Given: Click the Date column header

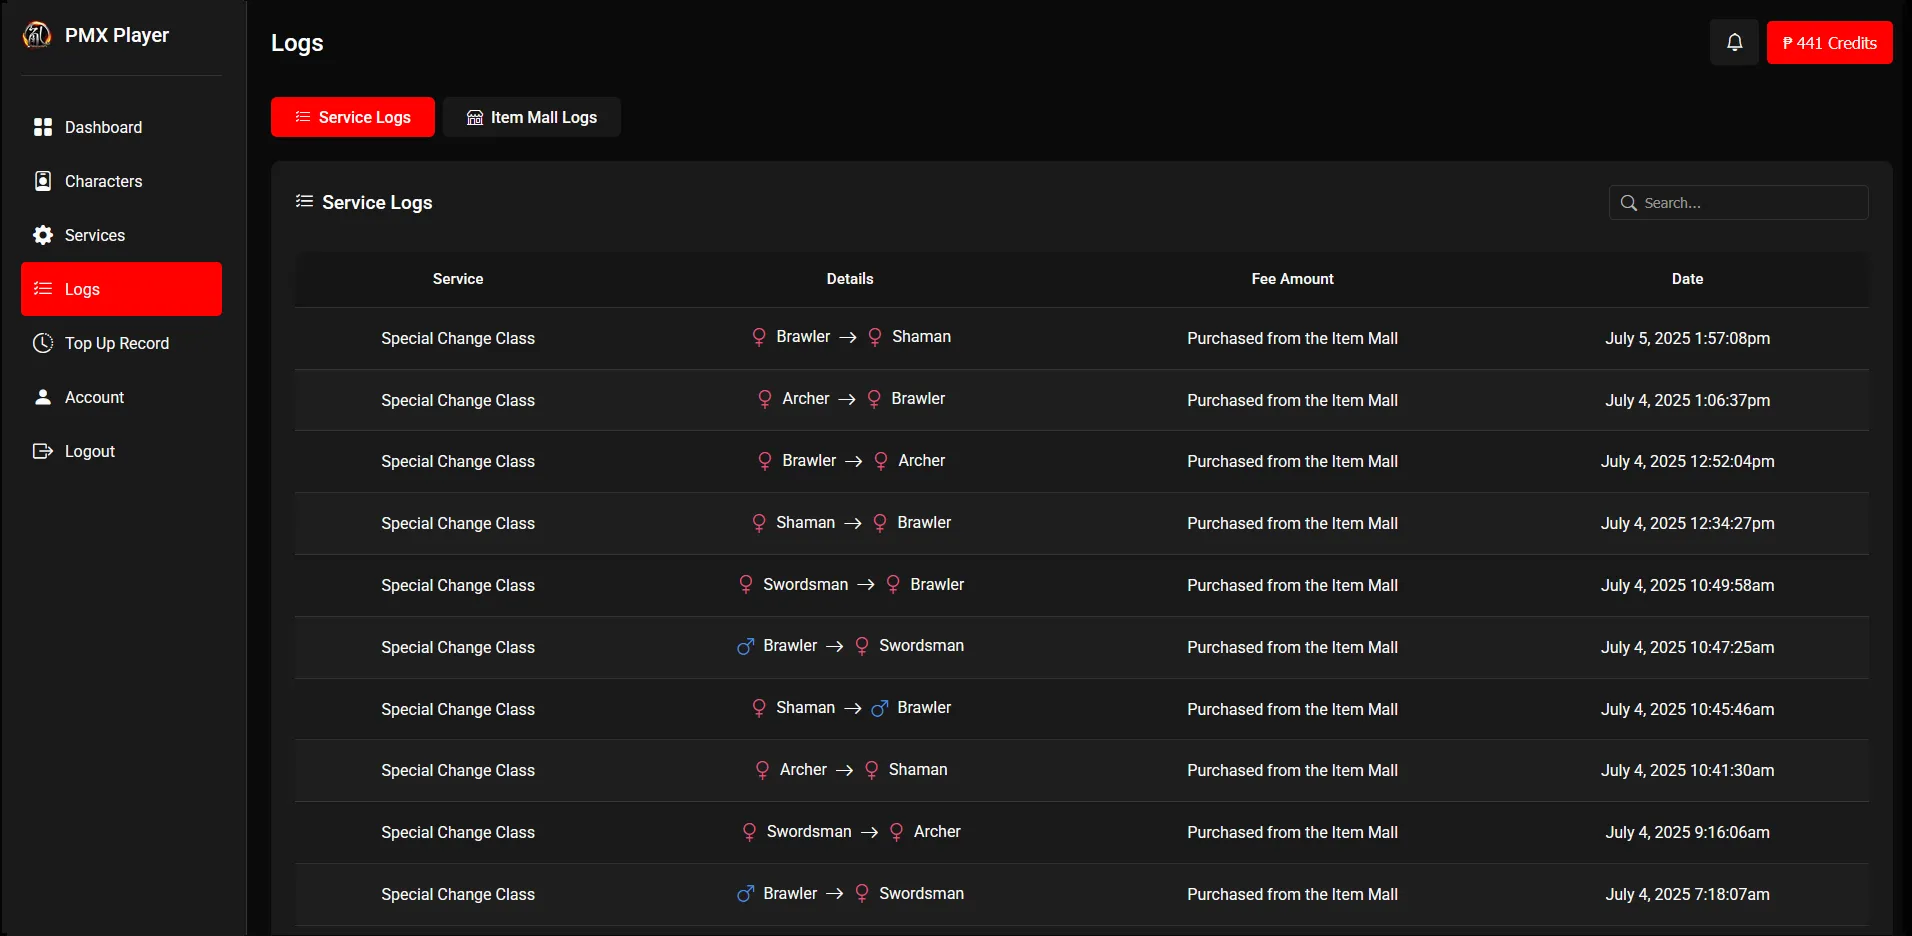Looking at the screenshot, I should [1686, 279].
